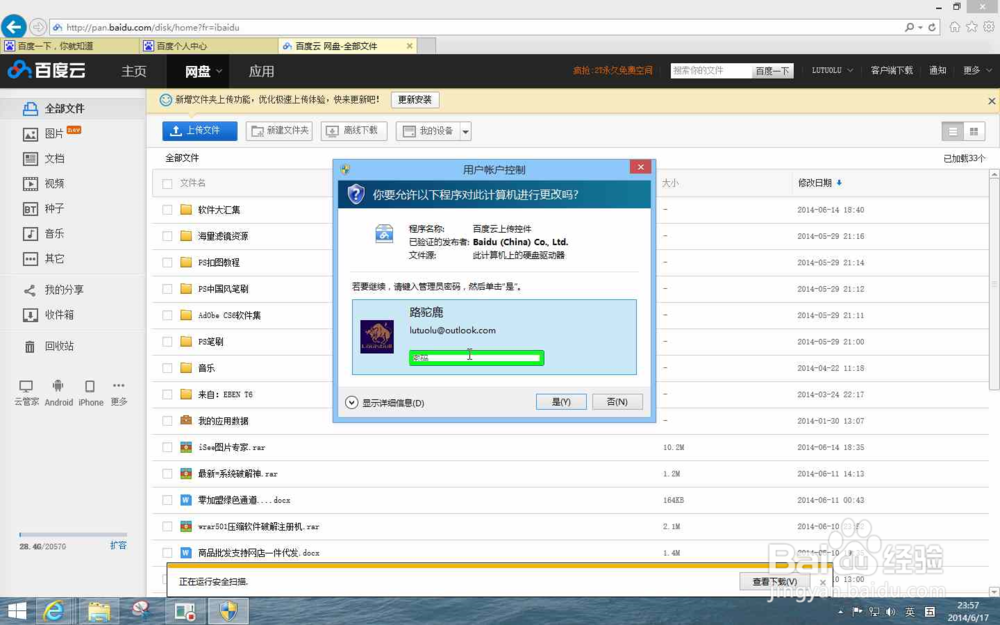The image size is (1000, 625).
Task: Check the box for 音乐 folder
Action: 167,368
